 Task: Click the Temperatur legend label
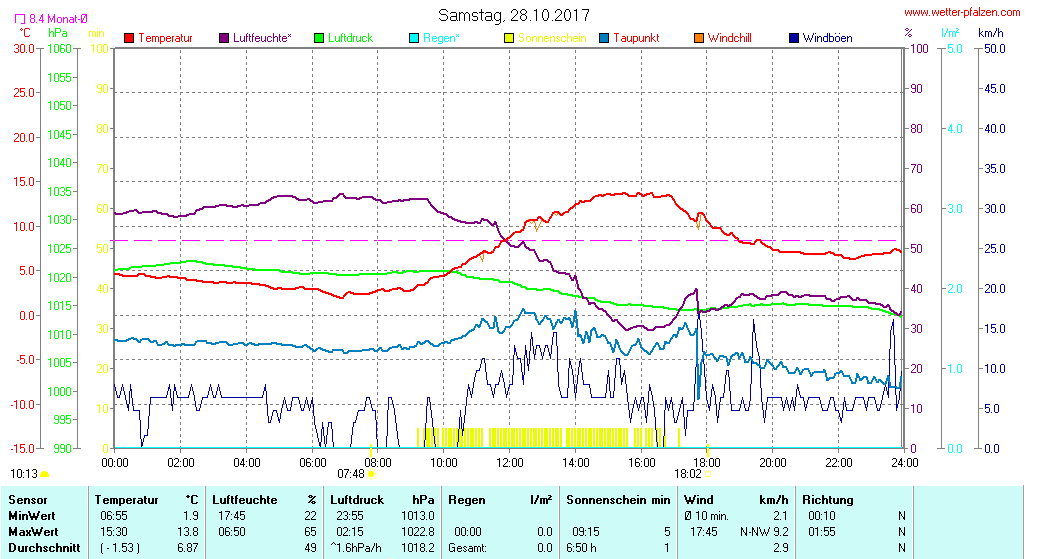click(x=165, y=38)
